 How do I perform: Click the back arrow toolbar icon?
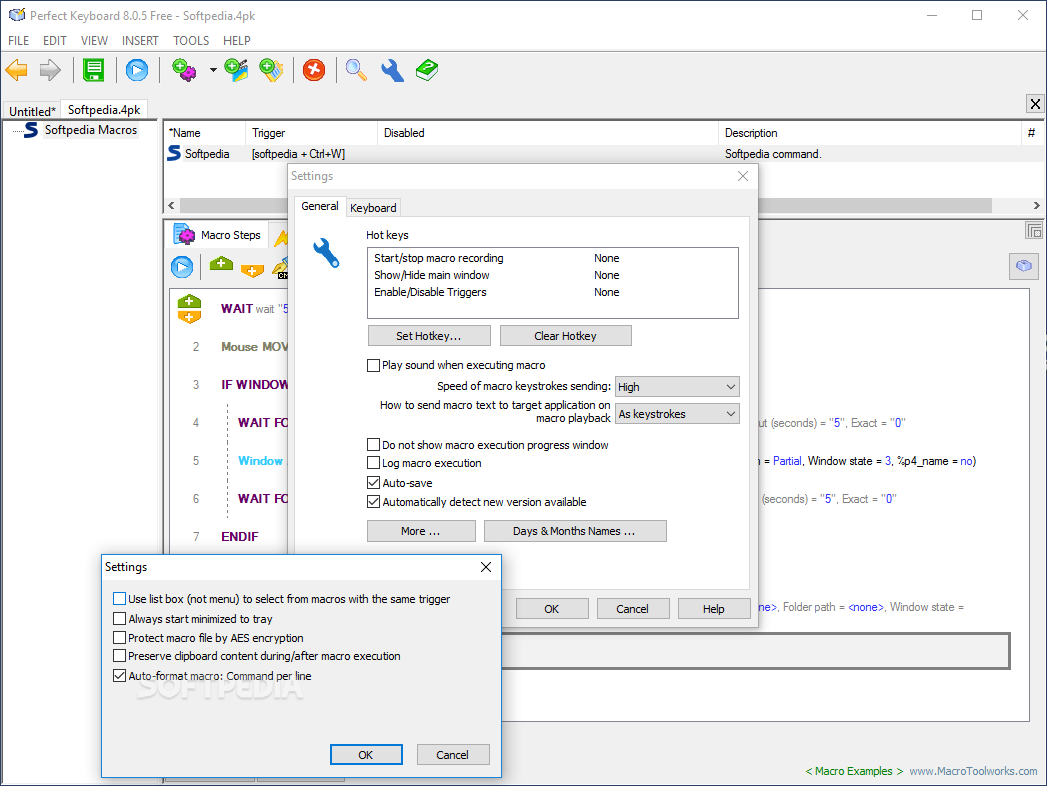pyautogui.click(x=16, y=70)
